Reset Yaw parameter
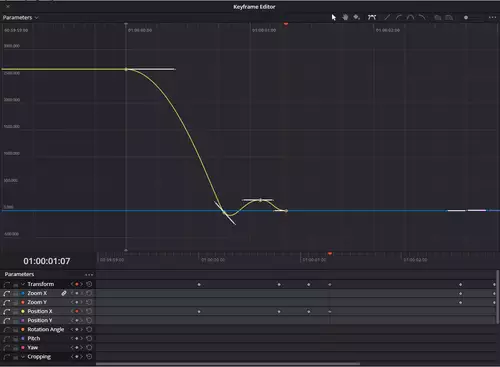Viewport: 500px width, 367px height. pyautogui.click(x=89, y=347)
